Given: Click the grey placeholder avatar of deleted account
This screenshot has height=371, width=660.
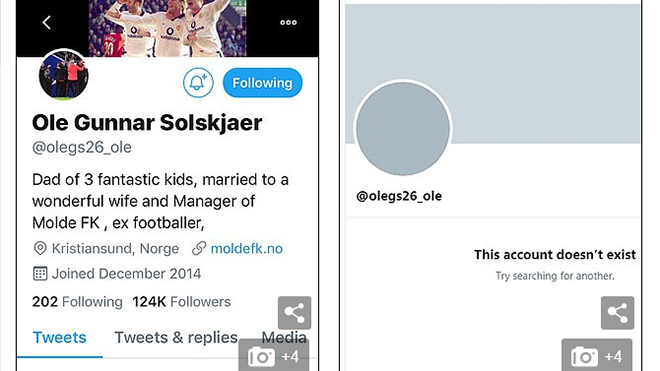Looking at the screenshot, I should point(403,128).
